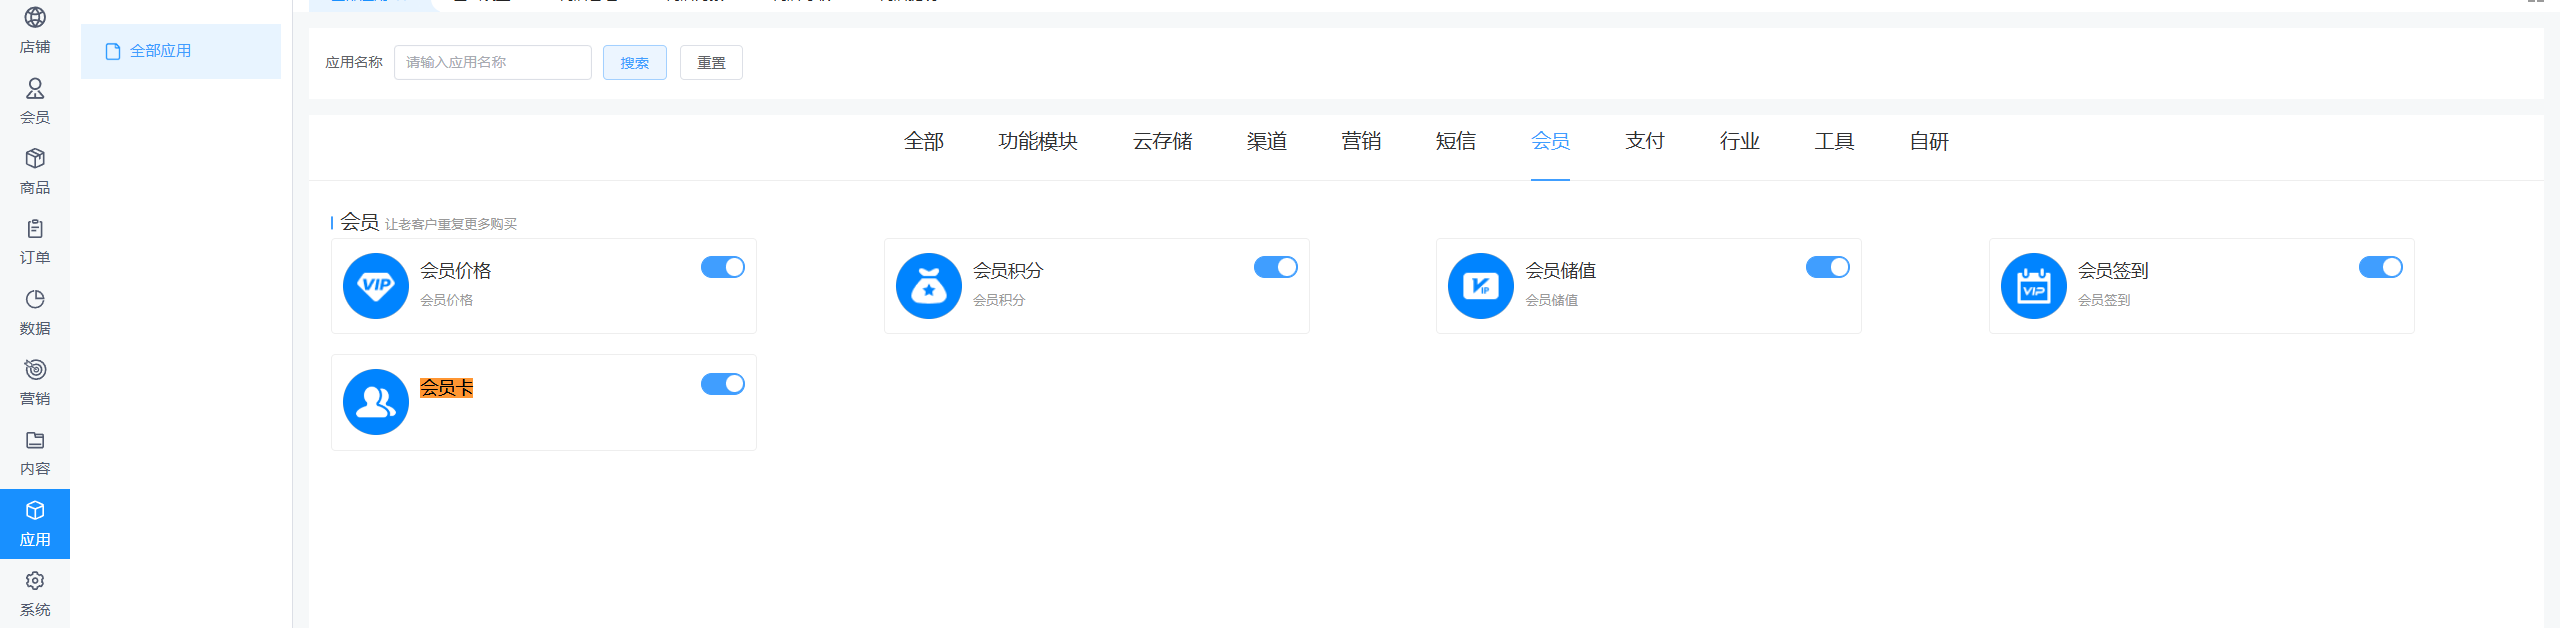
Task: Open the highlighted 会员卡 app title
Action: pos(446,388)
